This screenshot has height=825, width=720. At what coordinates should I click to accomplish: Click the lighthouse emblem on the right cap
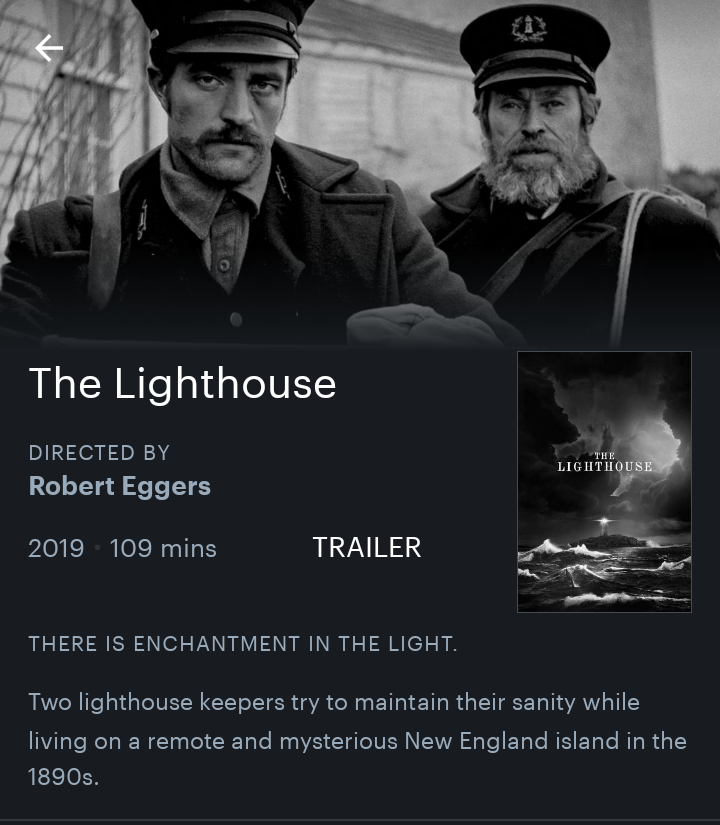point(529,29)
